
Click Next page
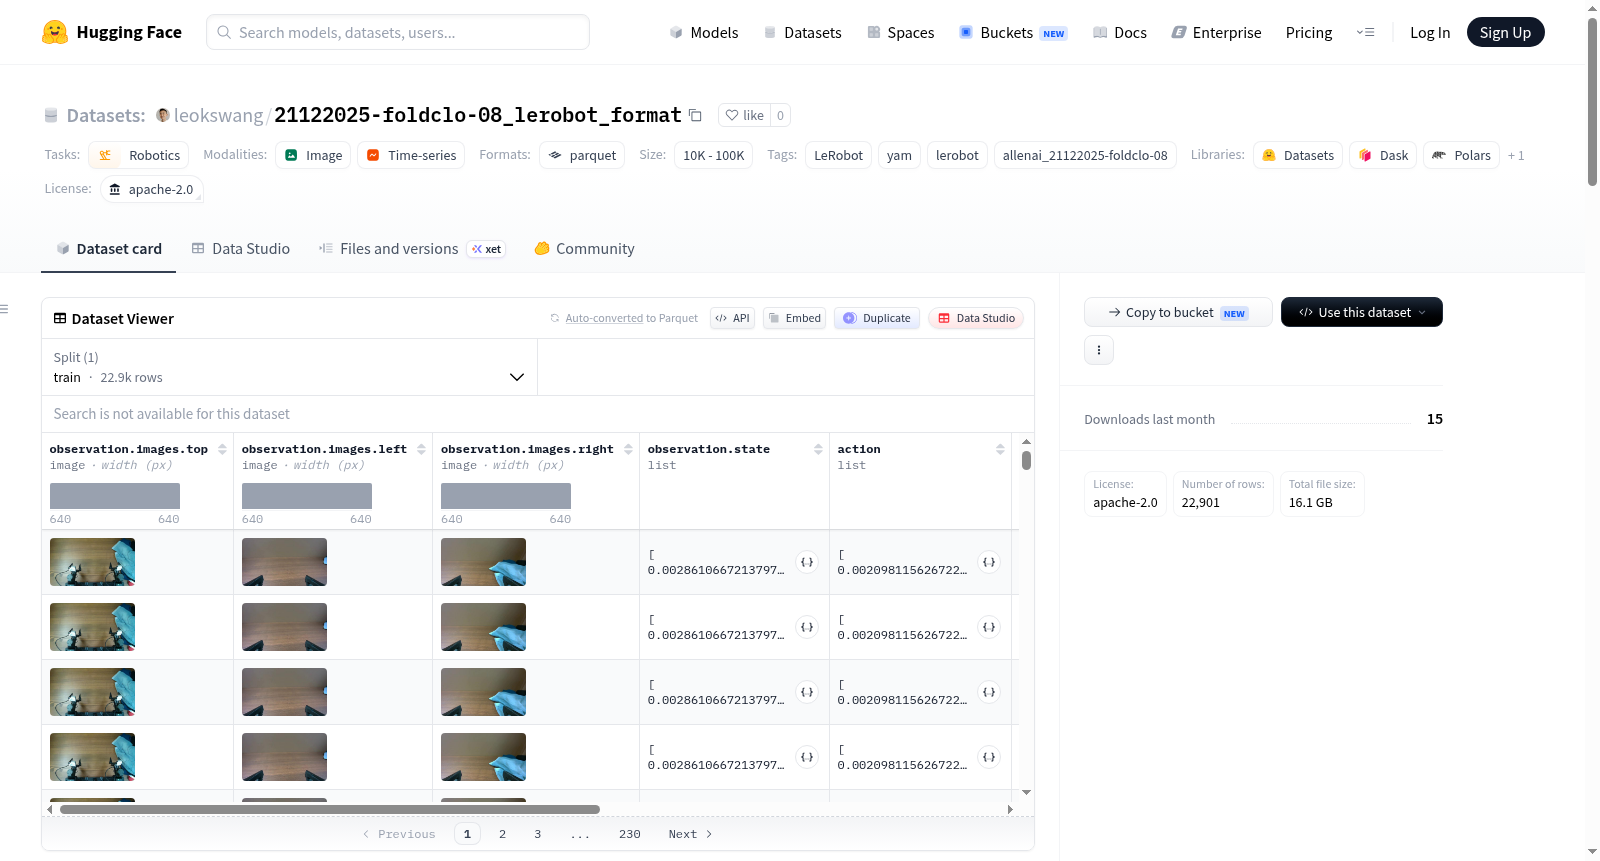[x=690, y=834]
